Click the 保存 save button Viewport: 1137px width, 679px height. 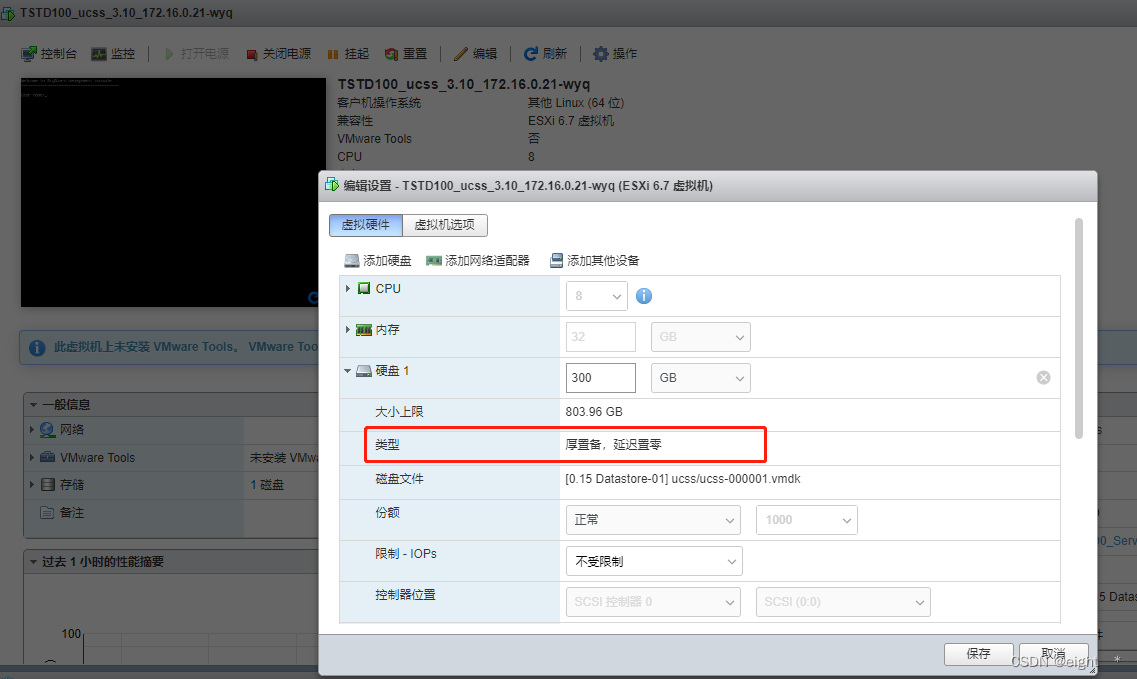[978, 654]
